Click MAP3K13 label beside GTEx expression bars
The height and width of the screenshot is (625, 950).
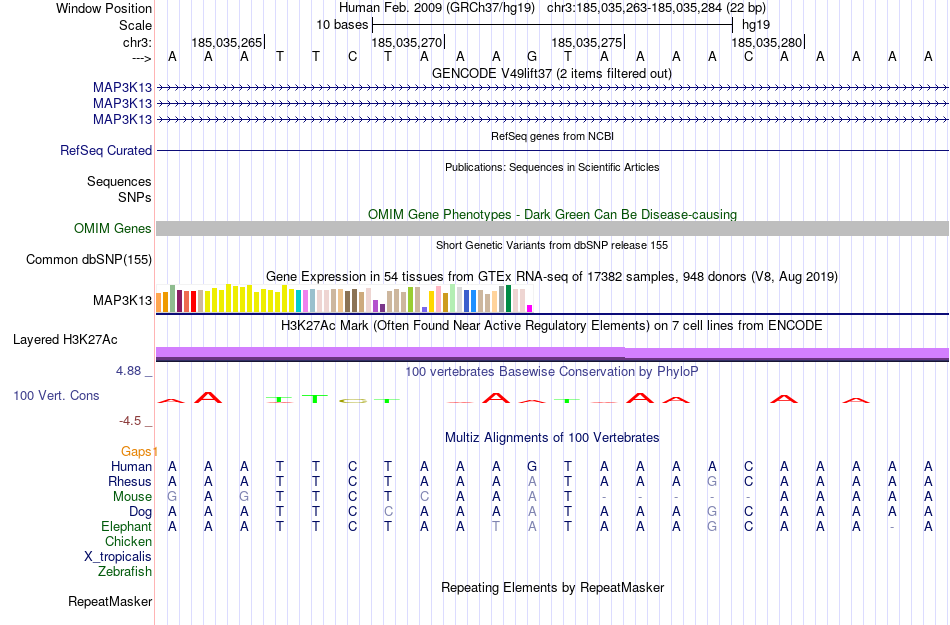coord(122,300)
